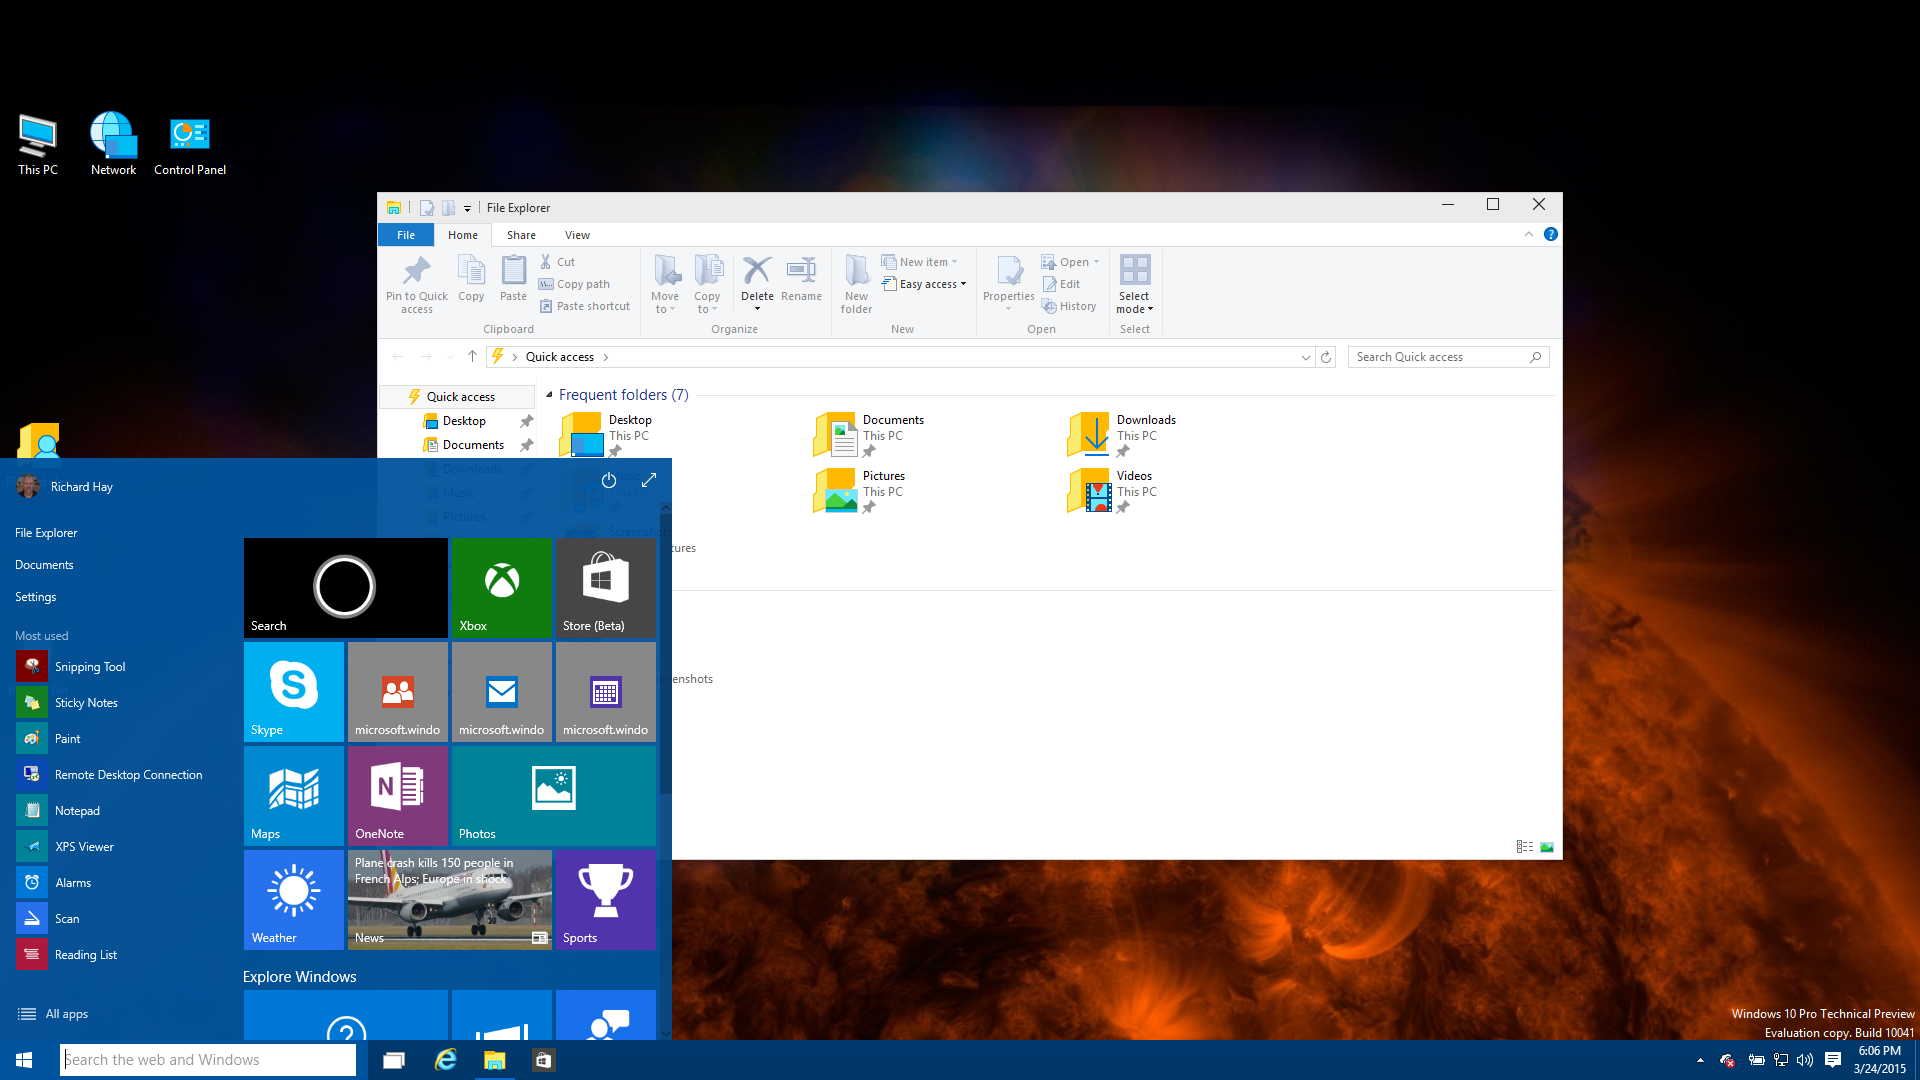Screen dimensions: 1920x1080
Task: Open the Store (Beta) tile
Action: pos(605,587)
